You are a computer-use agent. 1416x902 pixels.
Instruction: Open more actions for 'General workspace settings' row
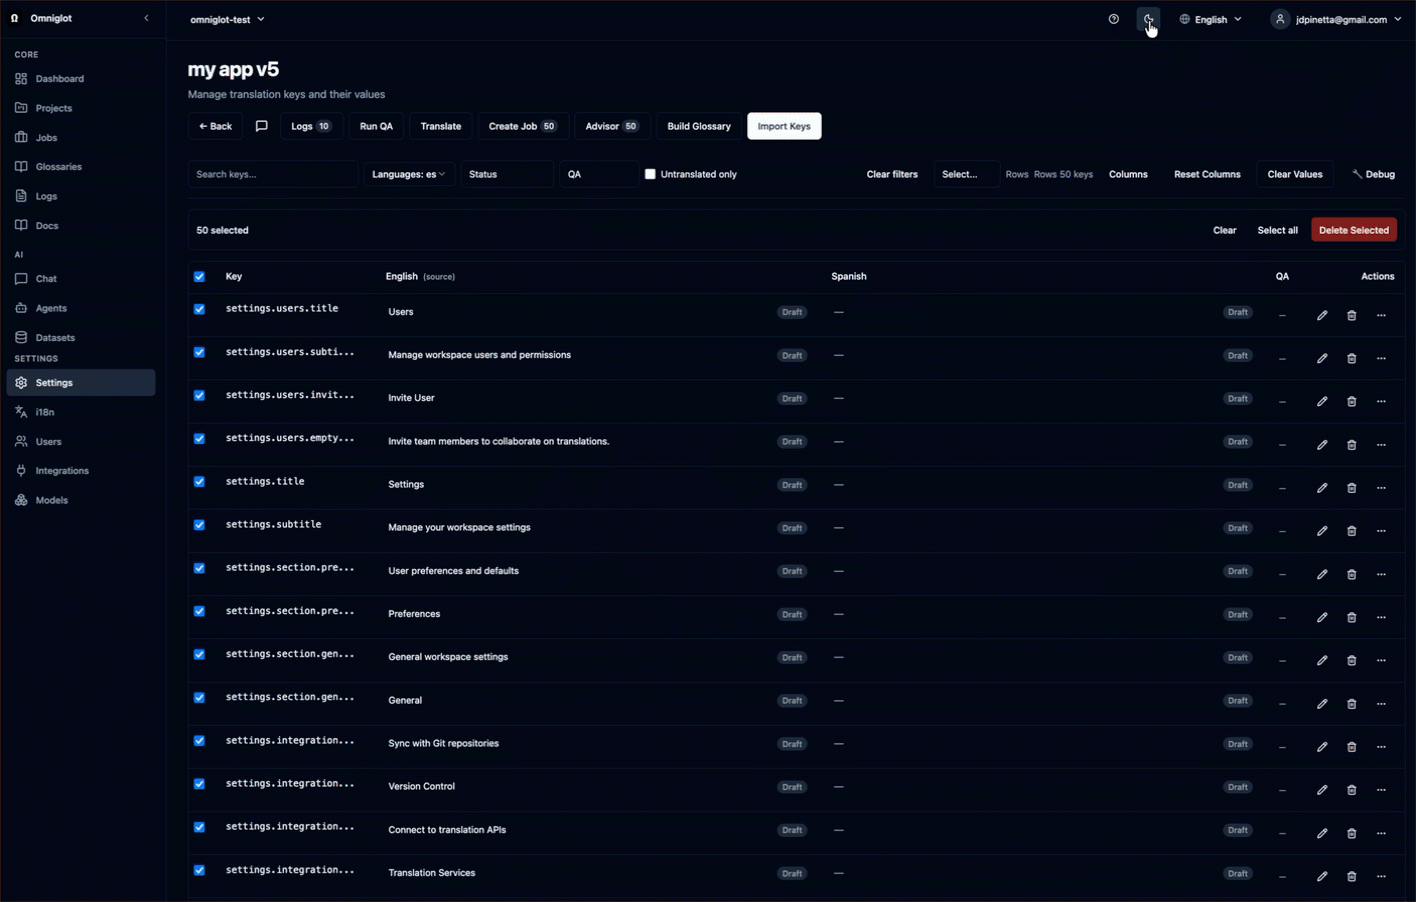click(1381, 660)
